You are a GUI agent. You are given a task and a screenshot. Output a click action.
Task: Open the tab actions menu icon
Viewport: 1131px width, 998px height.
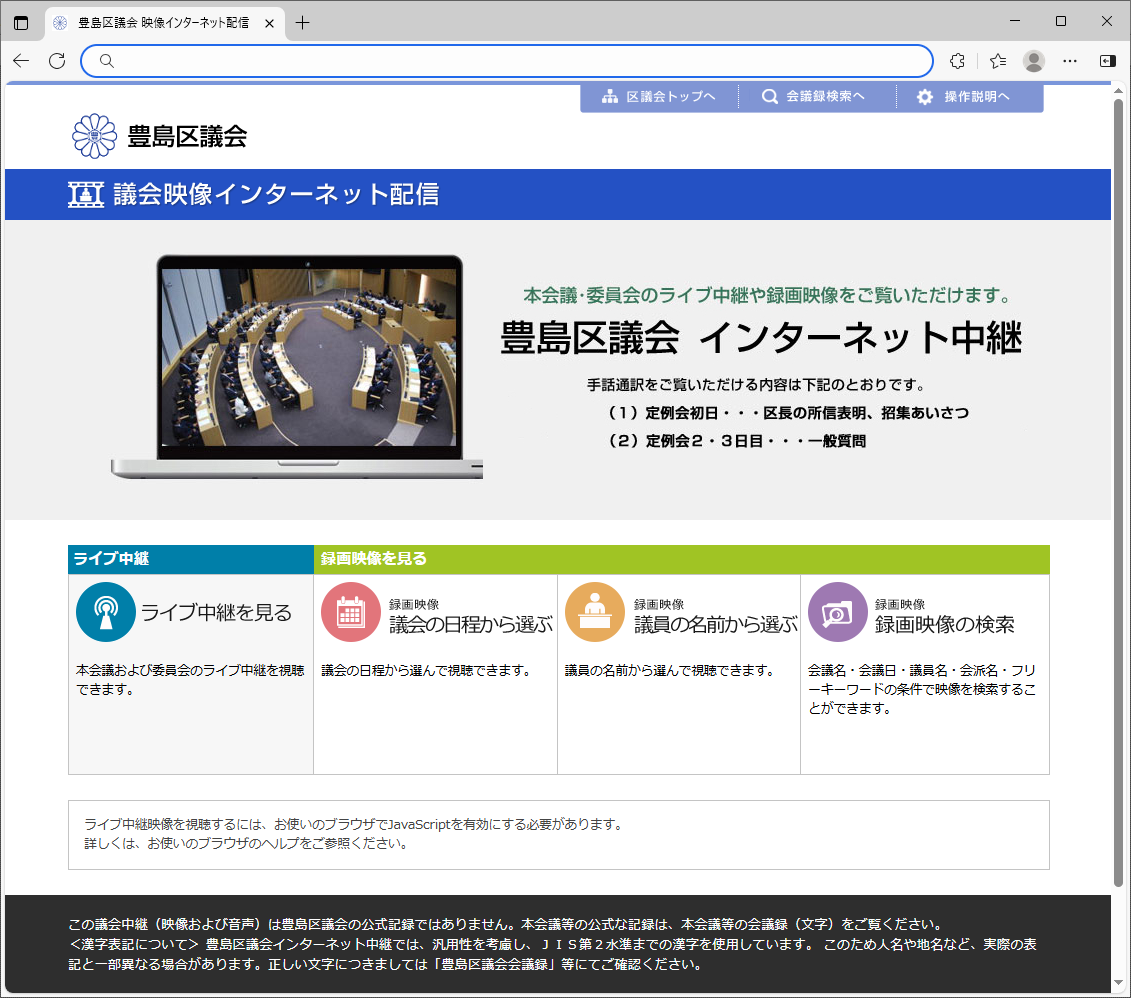[x=21, y=23]
